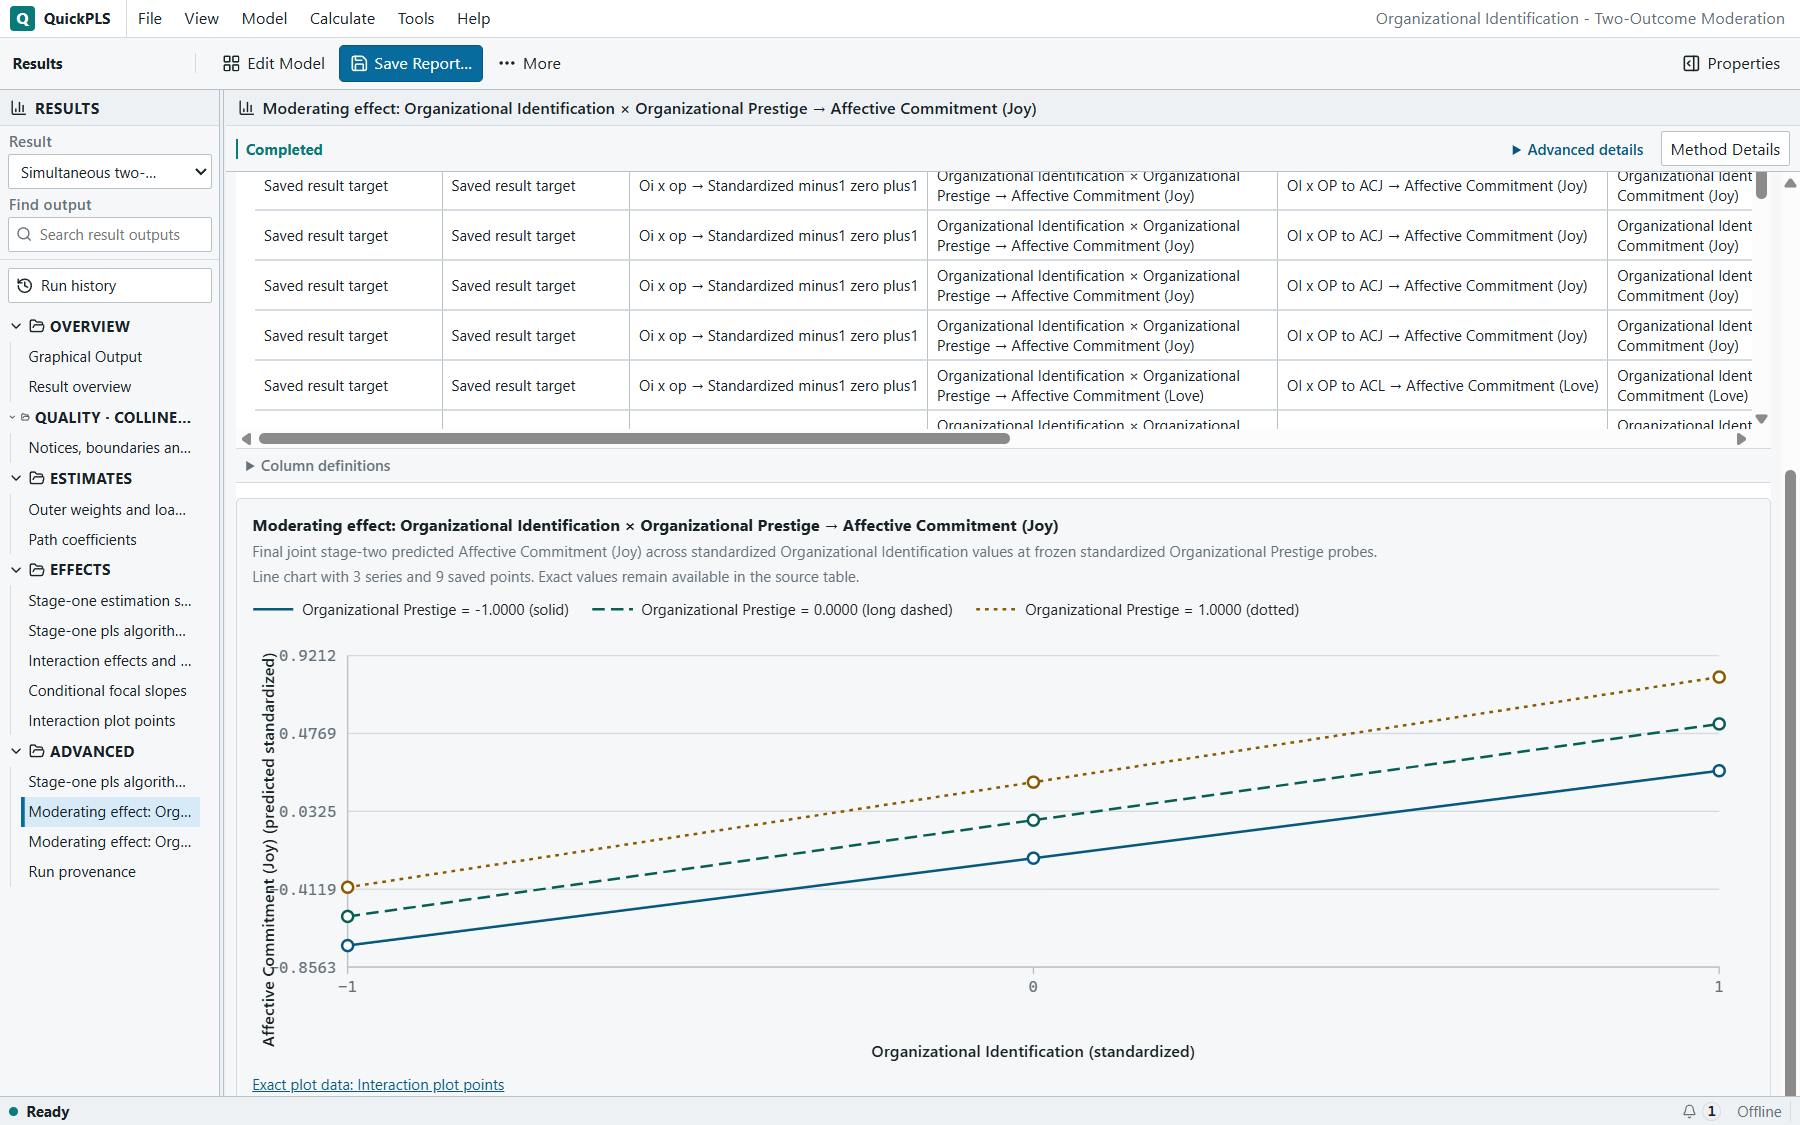Click the table scroll-down arrow
Screen dimensions: 1800x1125
tap(1762, 419)
